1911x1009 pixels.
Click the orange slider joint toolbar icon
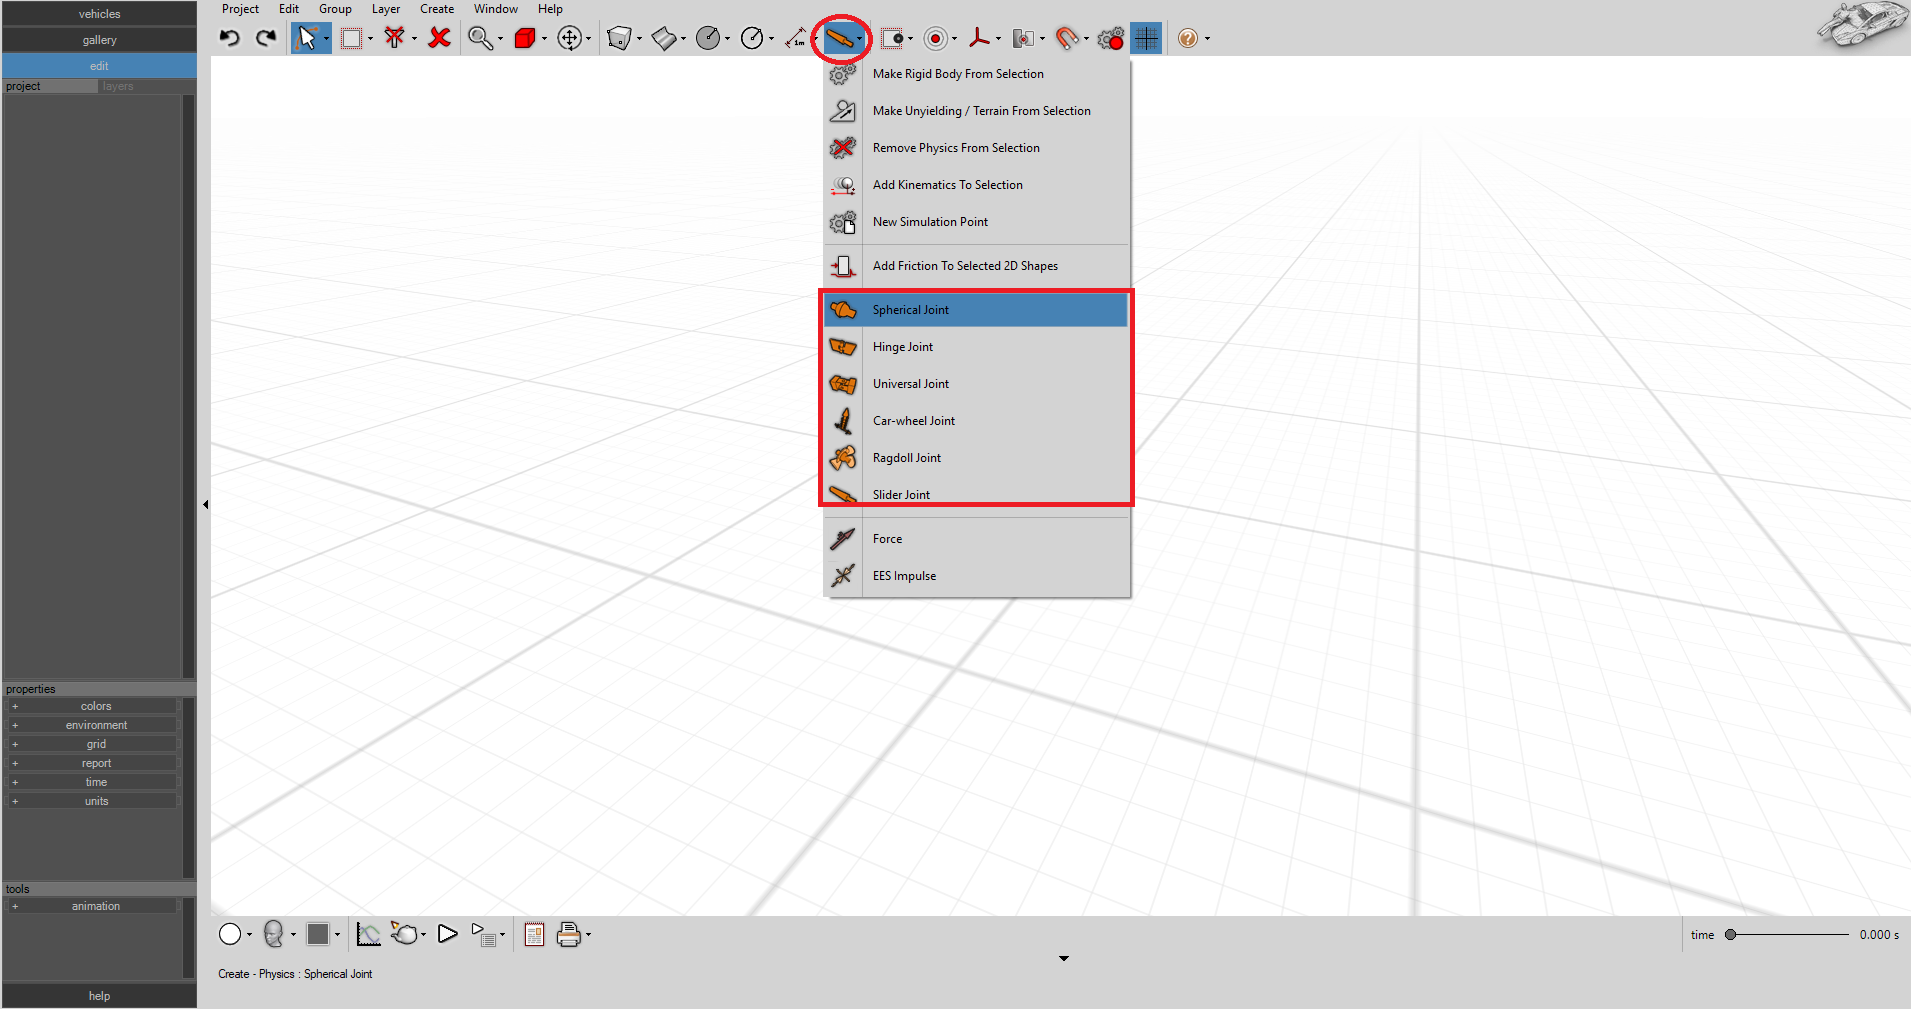coord(840,38)
